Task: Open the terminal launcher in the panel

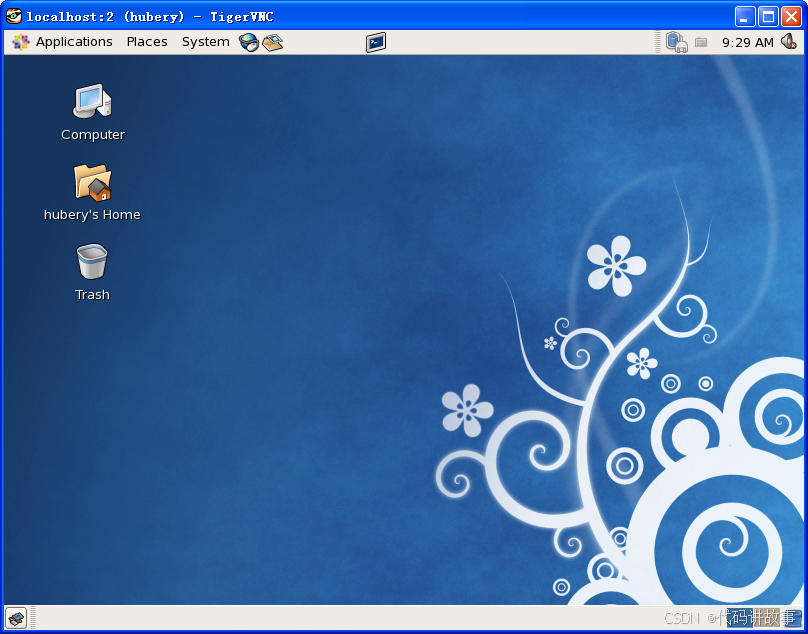Action: click(x=376, y=42)
